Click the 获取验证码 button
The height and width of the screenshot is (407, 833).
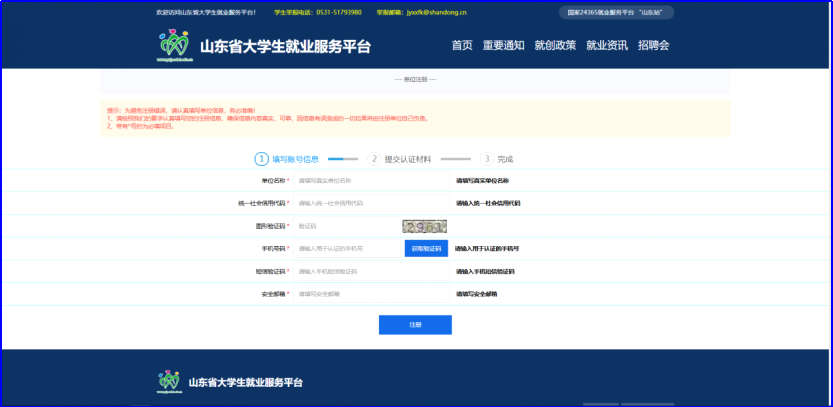click(426, 248)
